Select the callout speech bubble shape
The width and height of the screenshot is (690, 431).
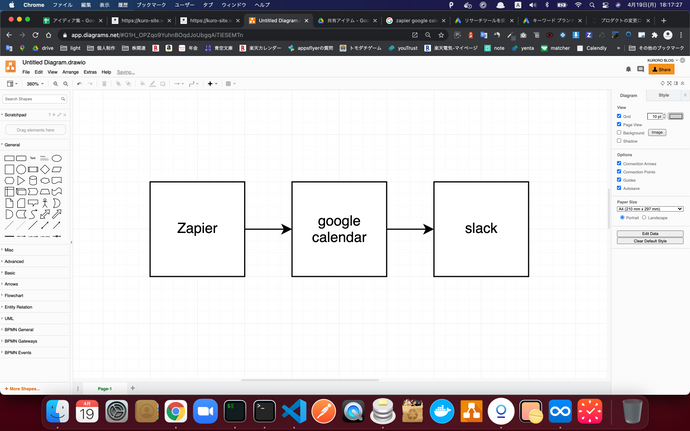click(33, 203)
